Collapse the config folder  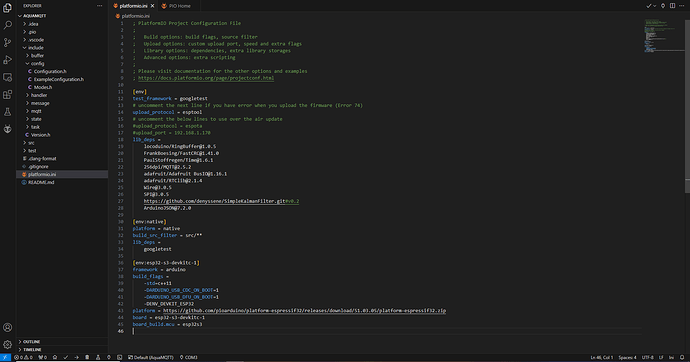point(37,63)
